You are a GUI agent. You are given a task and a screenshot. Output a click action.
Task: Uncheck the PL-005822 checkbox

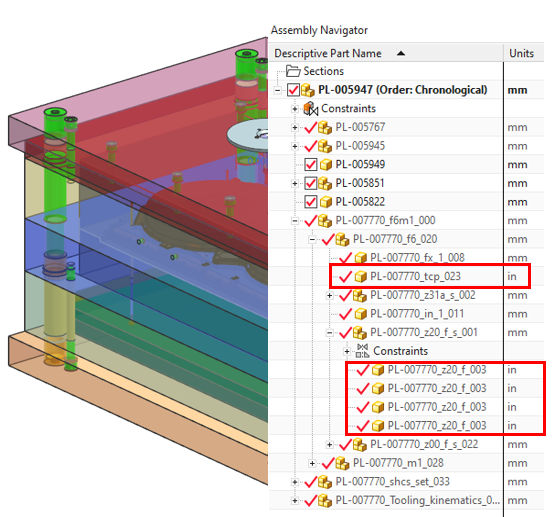tap(311, 202)
